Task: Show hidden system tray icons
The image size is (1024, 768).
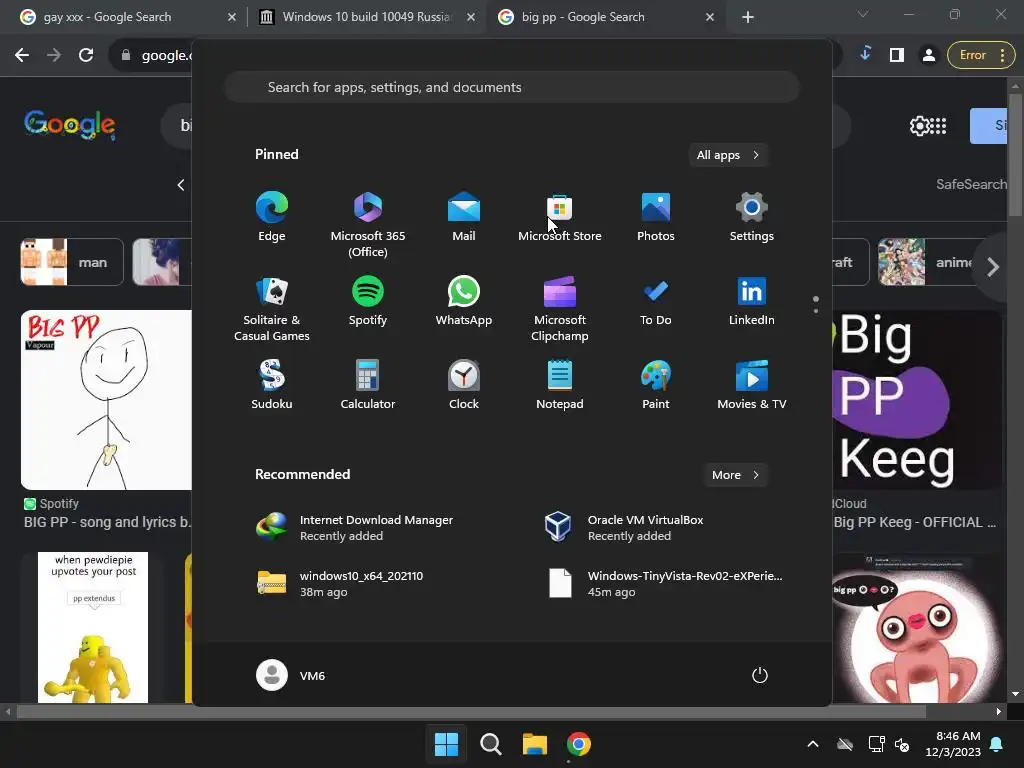Action: pos(813,744)
